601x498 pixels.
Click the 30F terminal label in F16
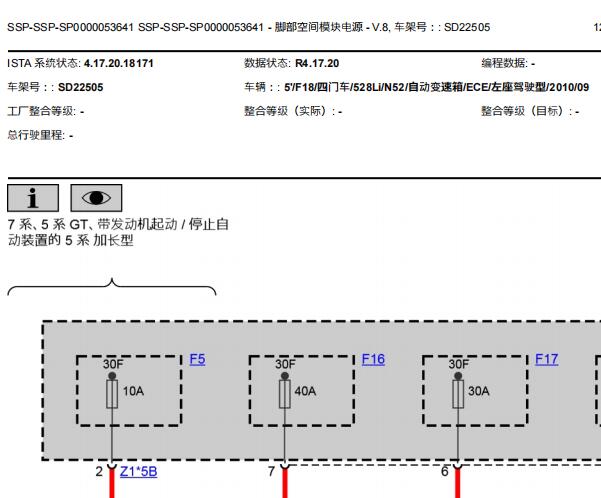click(285, 364)
